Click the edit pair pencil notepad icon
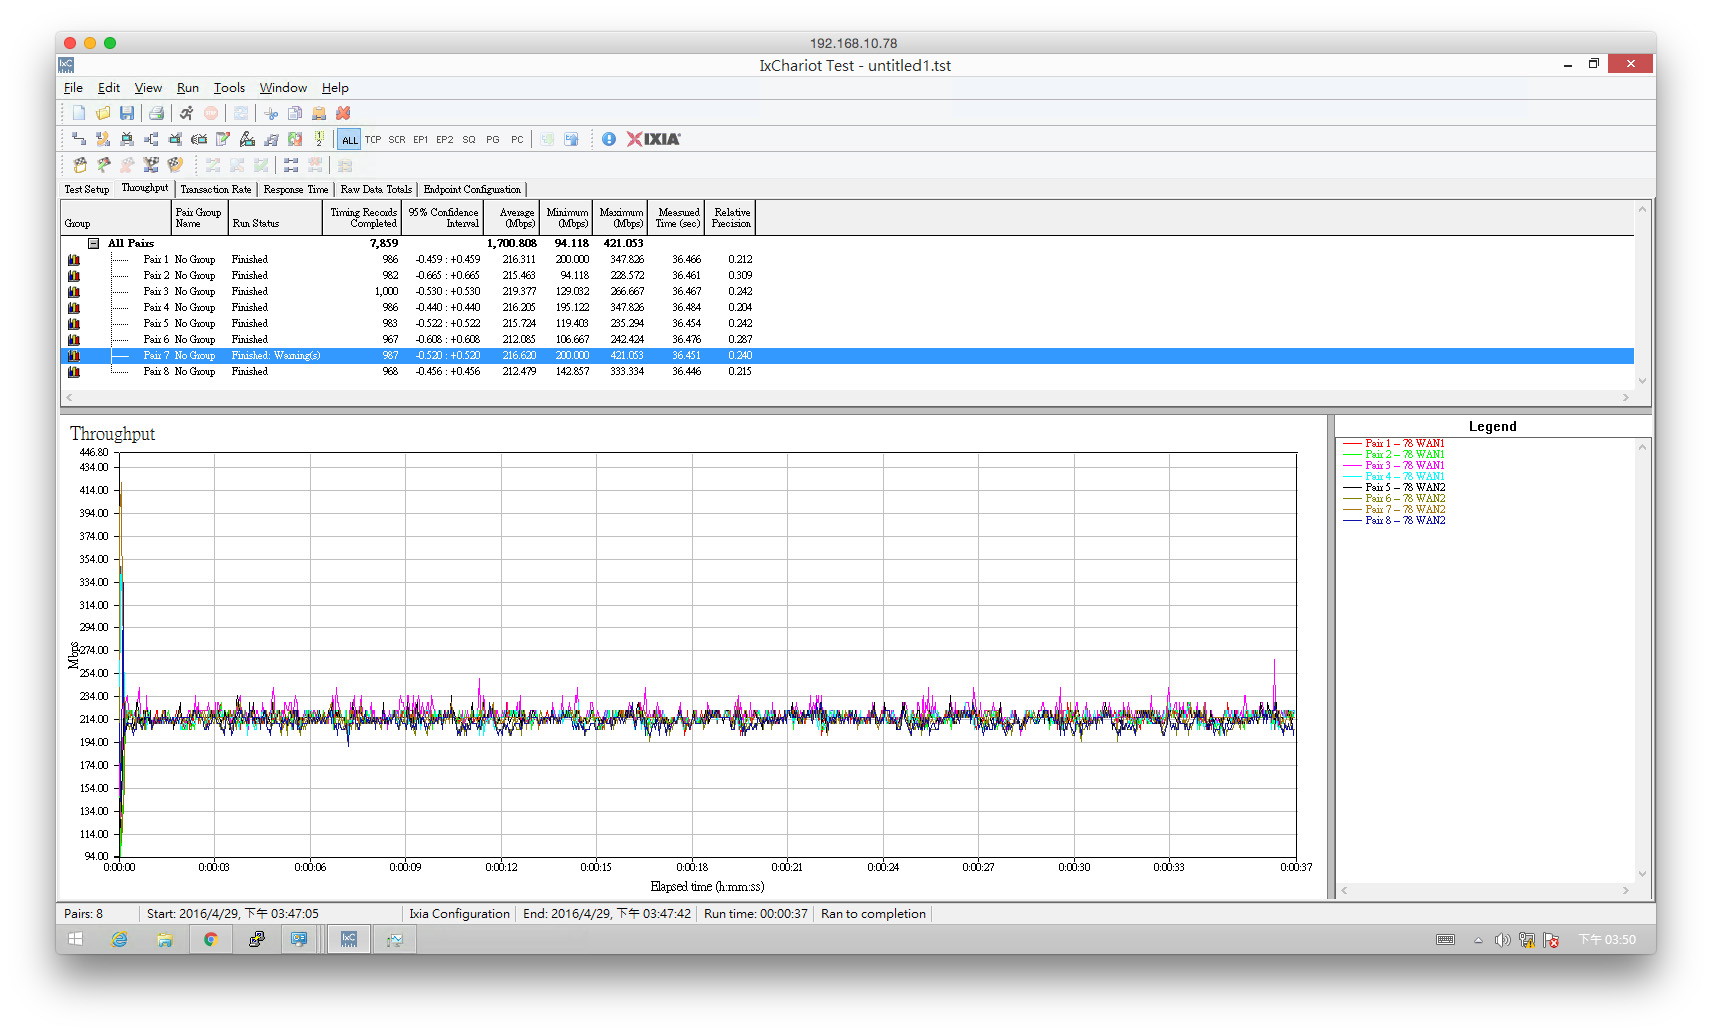The height and width of the screenshot is (1034, 1712). pyautogui.click(x=223, y=139)
